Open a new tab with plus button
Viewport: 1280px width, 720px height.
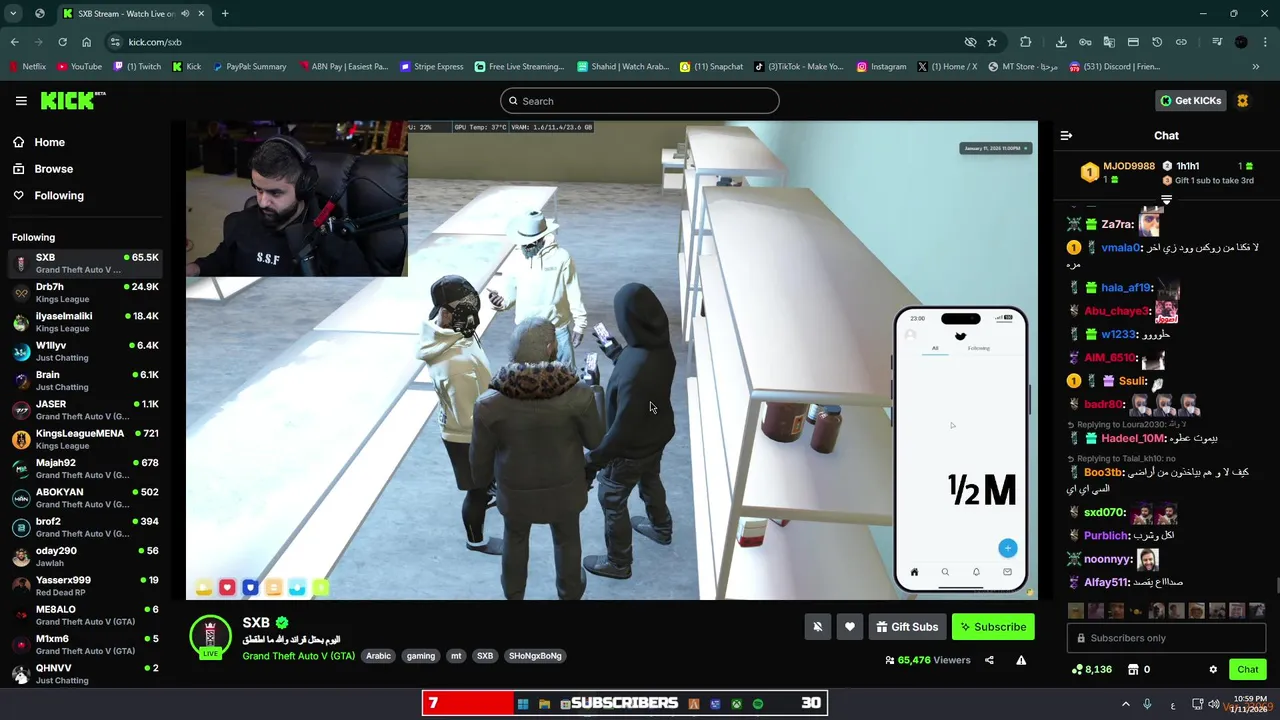coord(225,14)
